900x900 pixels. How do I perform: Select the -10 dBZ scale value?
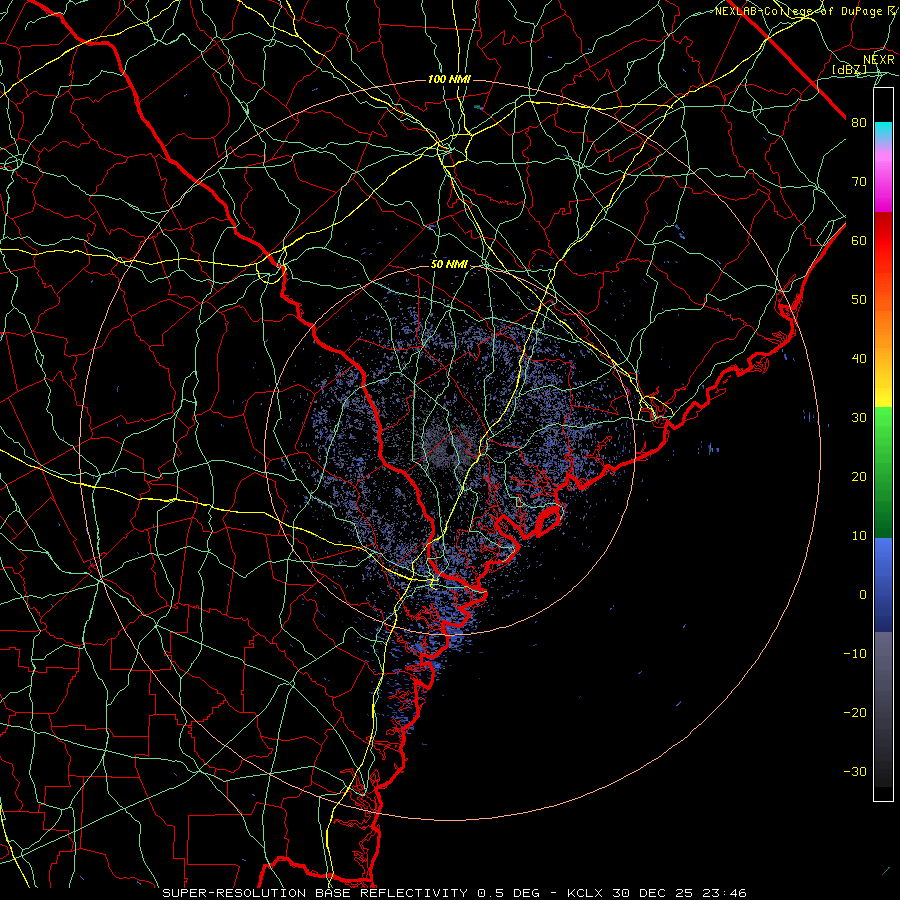[855, 654]
